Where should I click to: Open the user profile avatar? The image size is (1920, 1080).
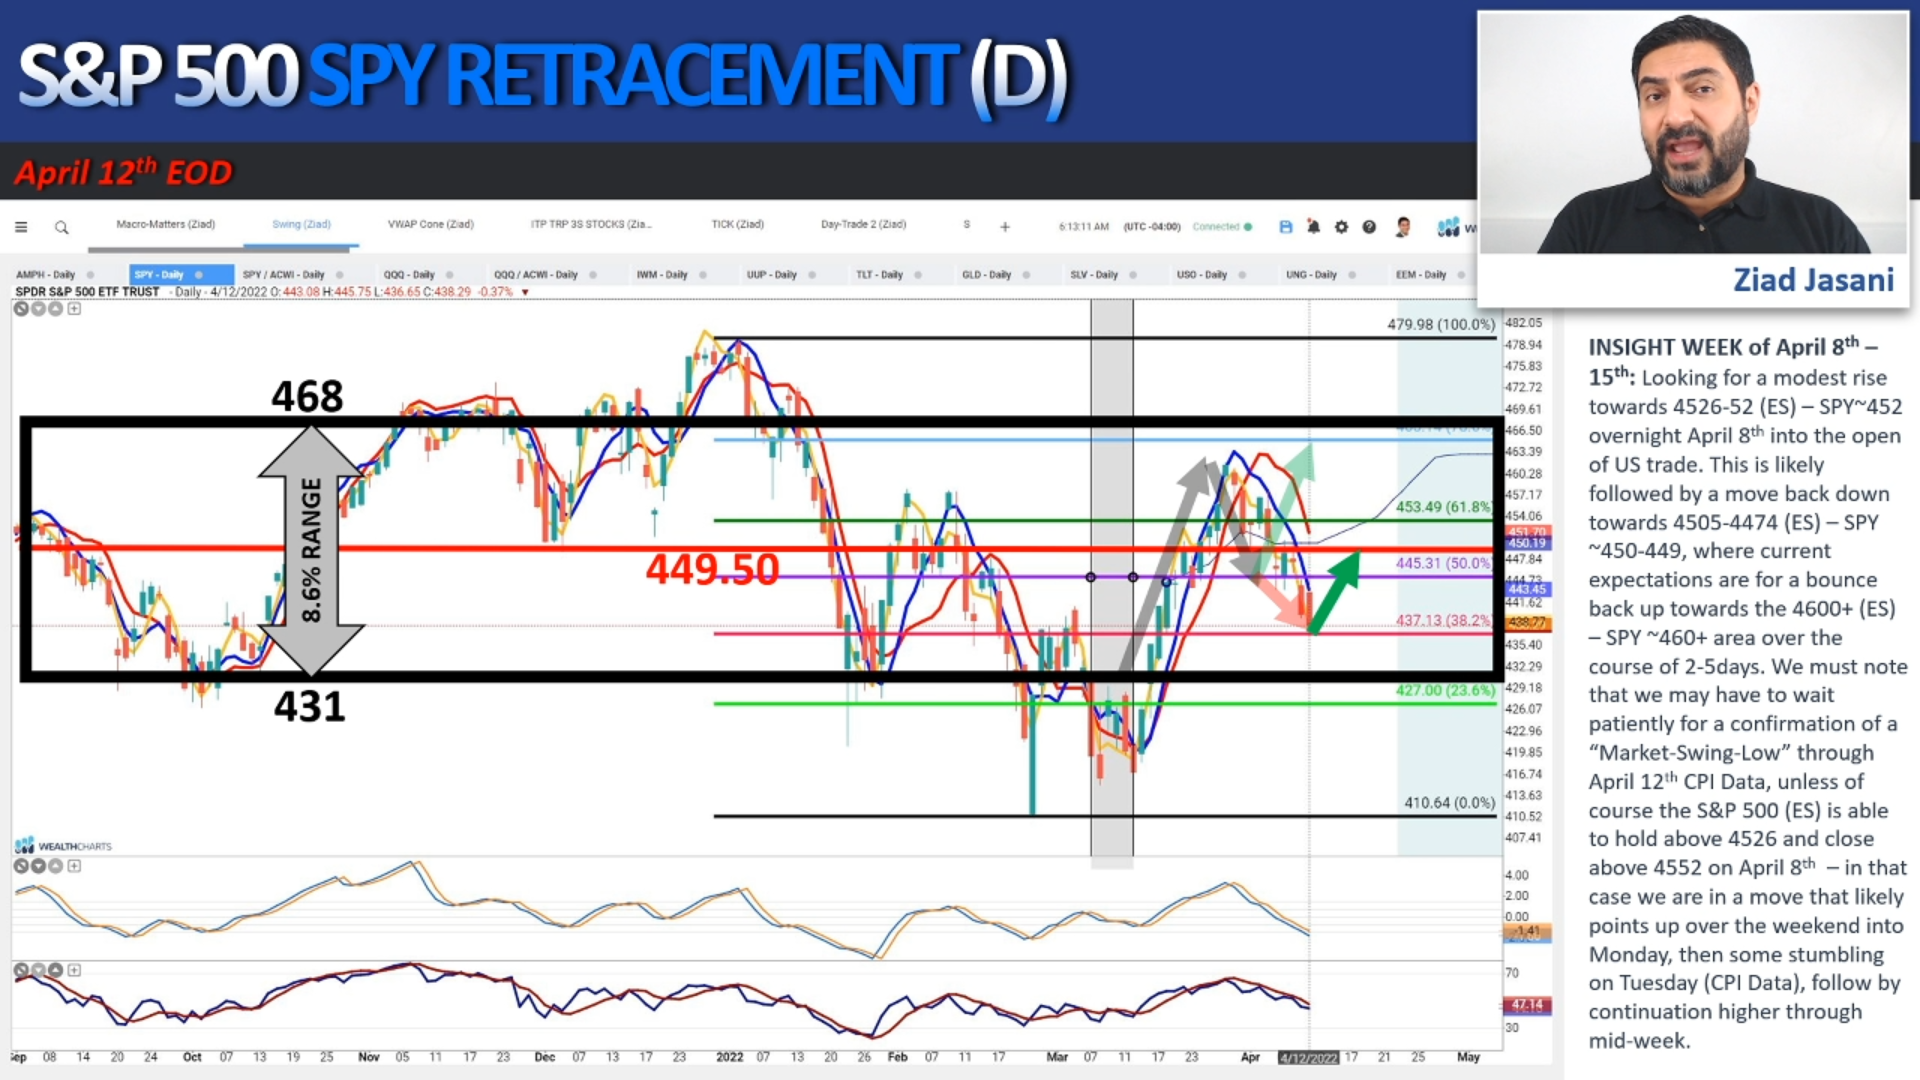pos(1403,227)
